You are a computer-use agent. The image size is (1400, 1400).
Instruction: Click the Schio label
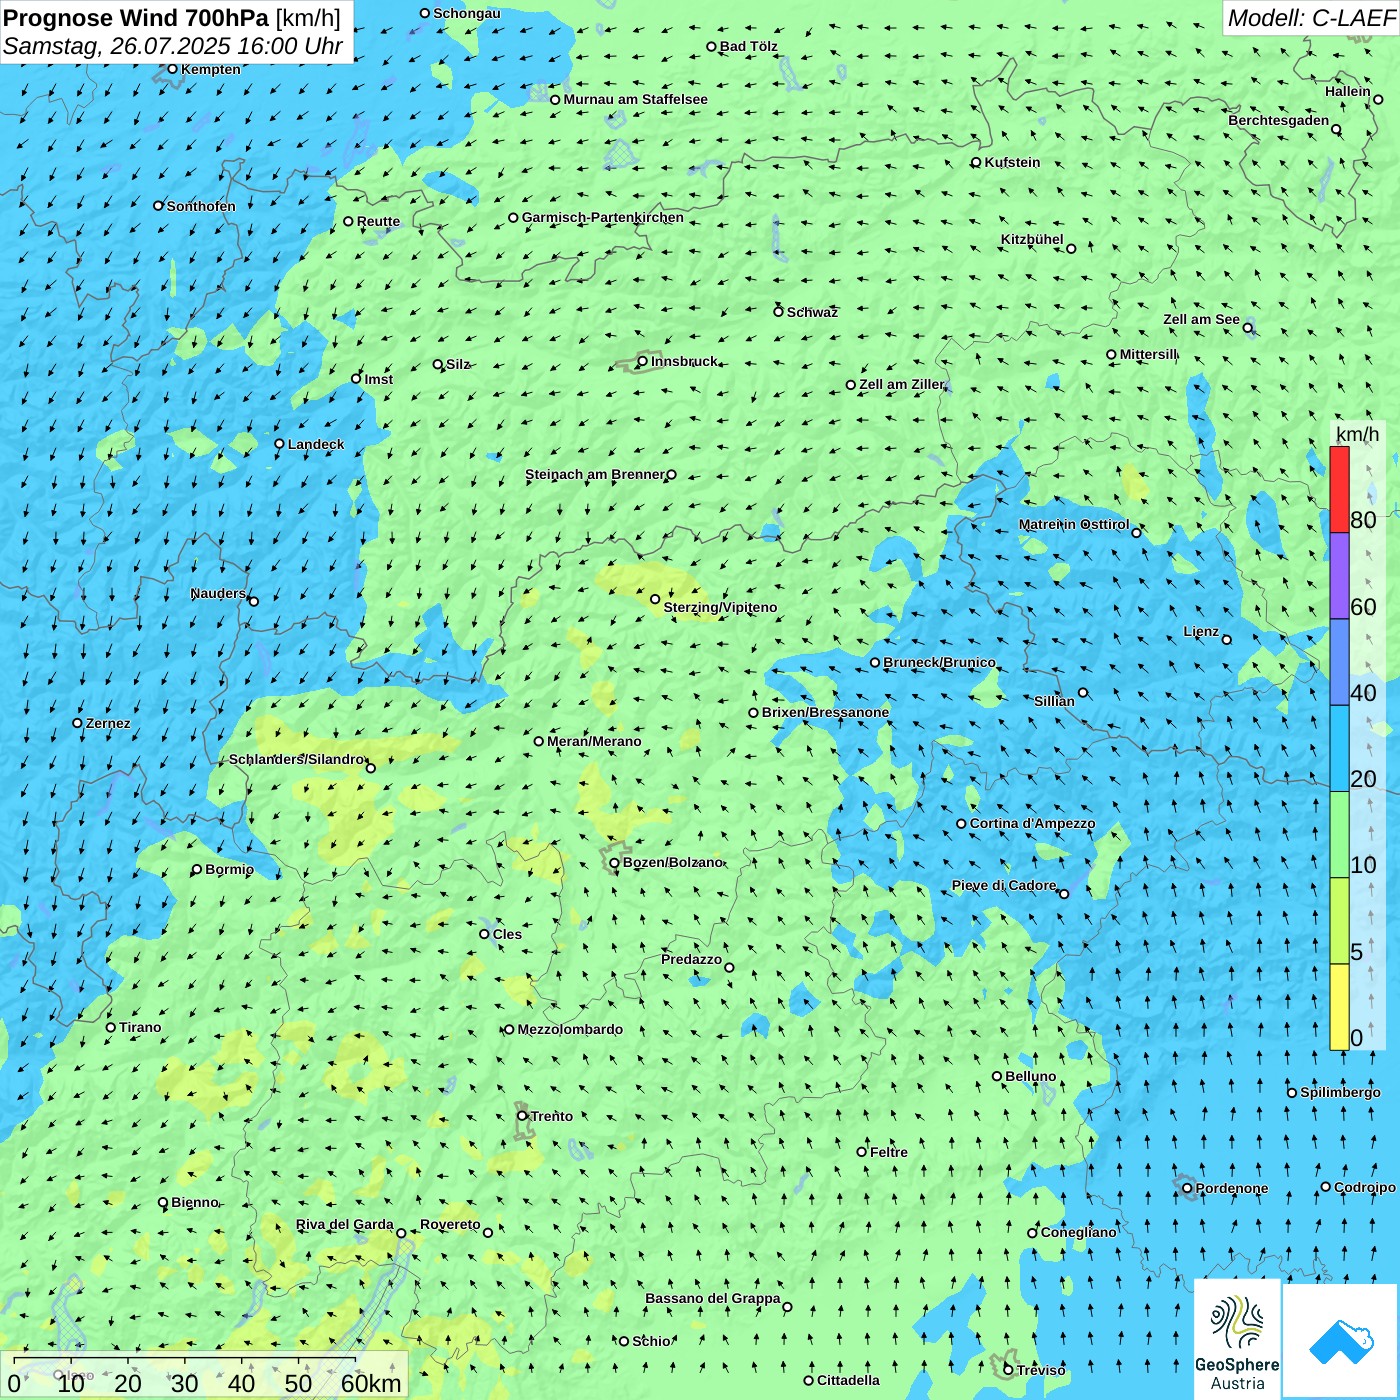click(651, 1341)
